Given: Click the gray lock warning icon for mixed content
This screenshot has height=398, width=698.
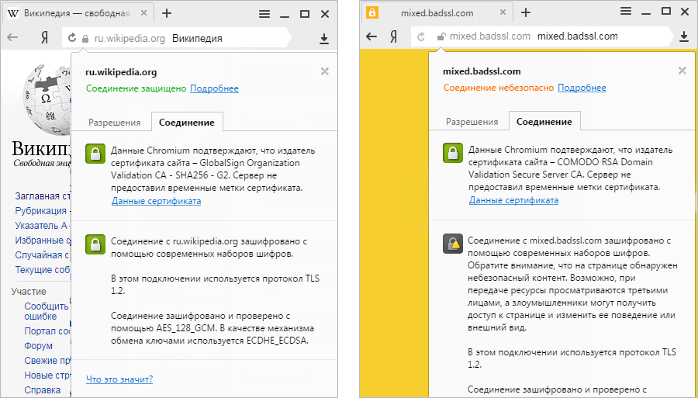Looking at the screenshot, I should point(453,244).
